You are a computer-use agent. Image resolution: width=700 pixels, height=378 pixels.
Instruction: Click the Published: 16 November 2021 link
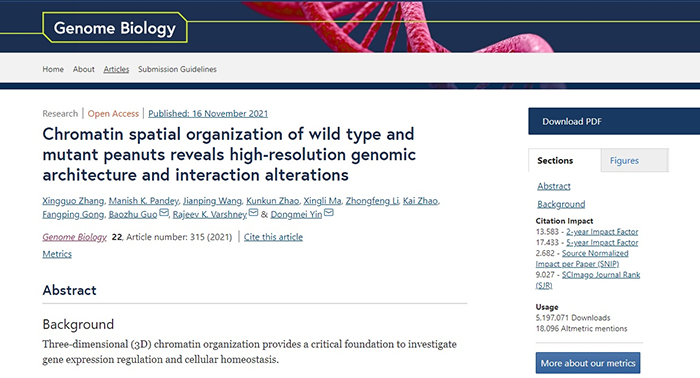coord(208,114)
